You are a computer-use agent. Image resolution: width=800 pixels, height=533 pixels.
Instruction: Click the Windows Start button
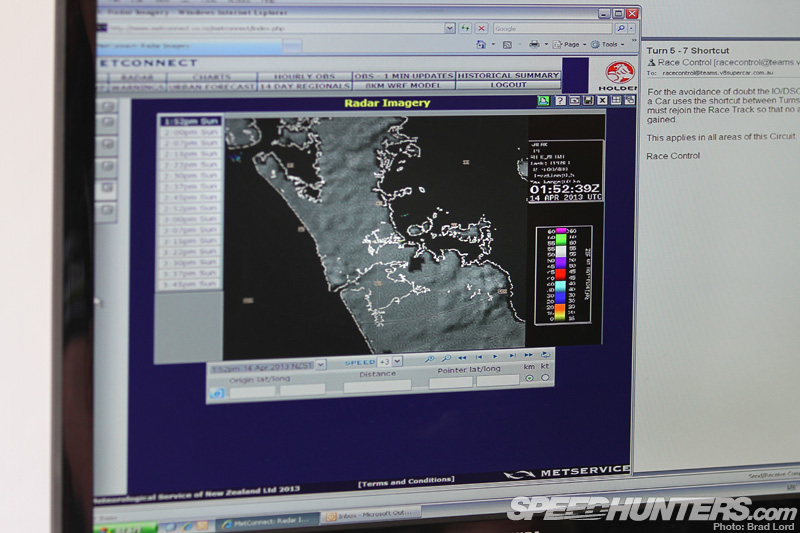127,528
